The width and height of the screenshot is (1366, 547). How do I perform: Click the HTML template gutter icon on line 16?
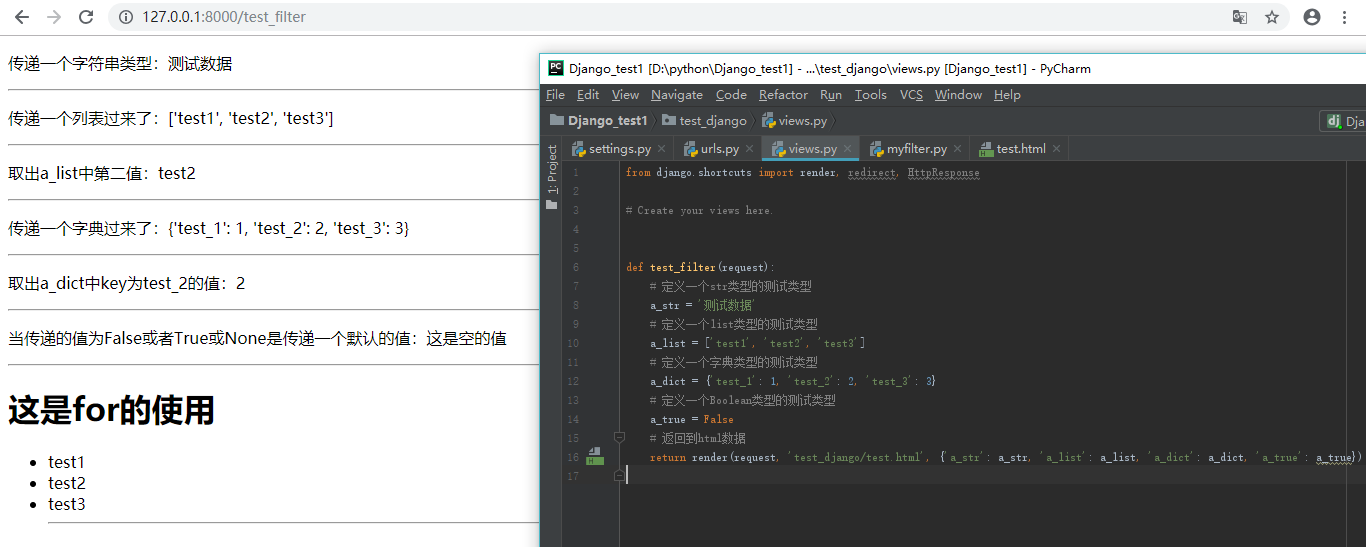(594, 457)
